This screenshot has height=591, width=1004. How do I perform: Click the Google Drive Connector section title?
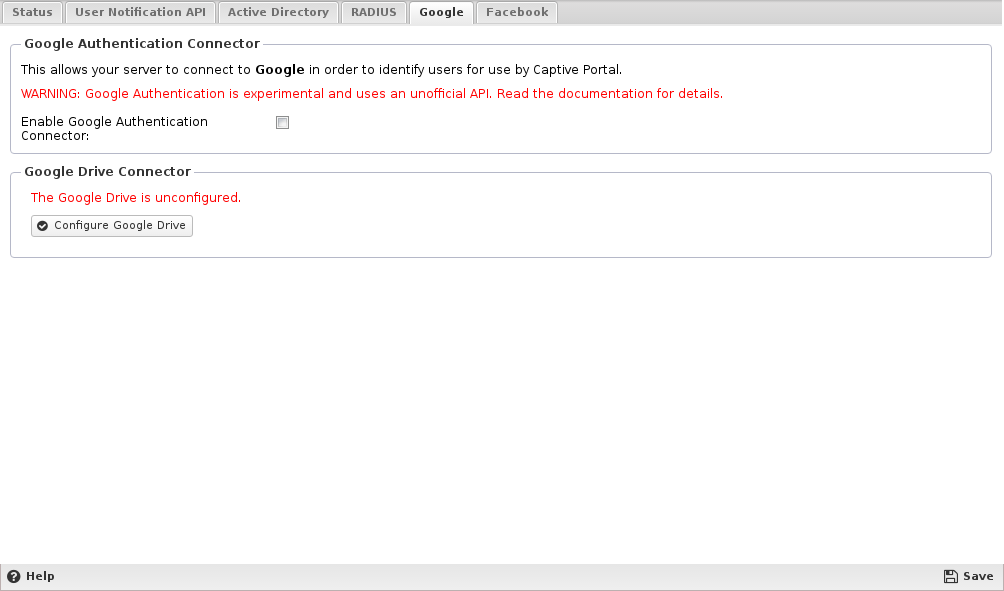pyautogui.click(x=107, y=172)
